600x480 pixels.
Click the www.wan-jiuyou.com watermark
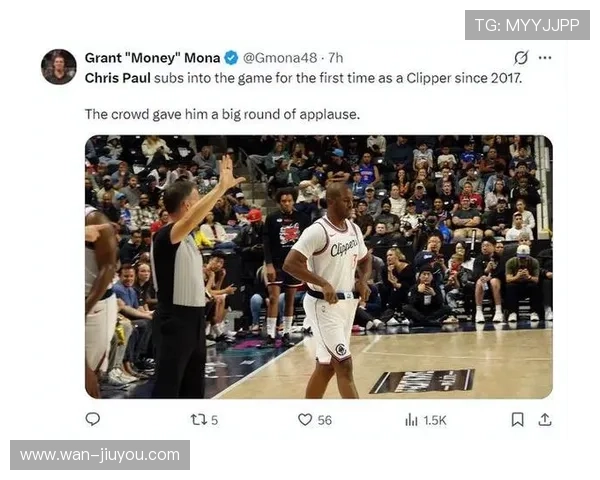[100, 455]
